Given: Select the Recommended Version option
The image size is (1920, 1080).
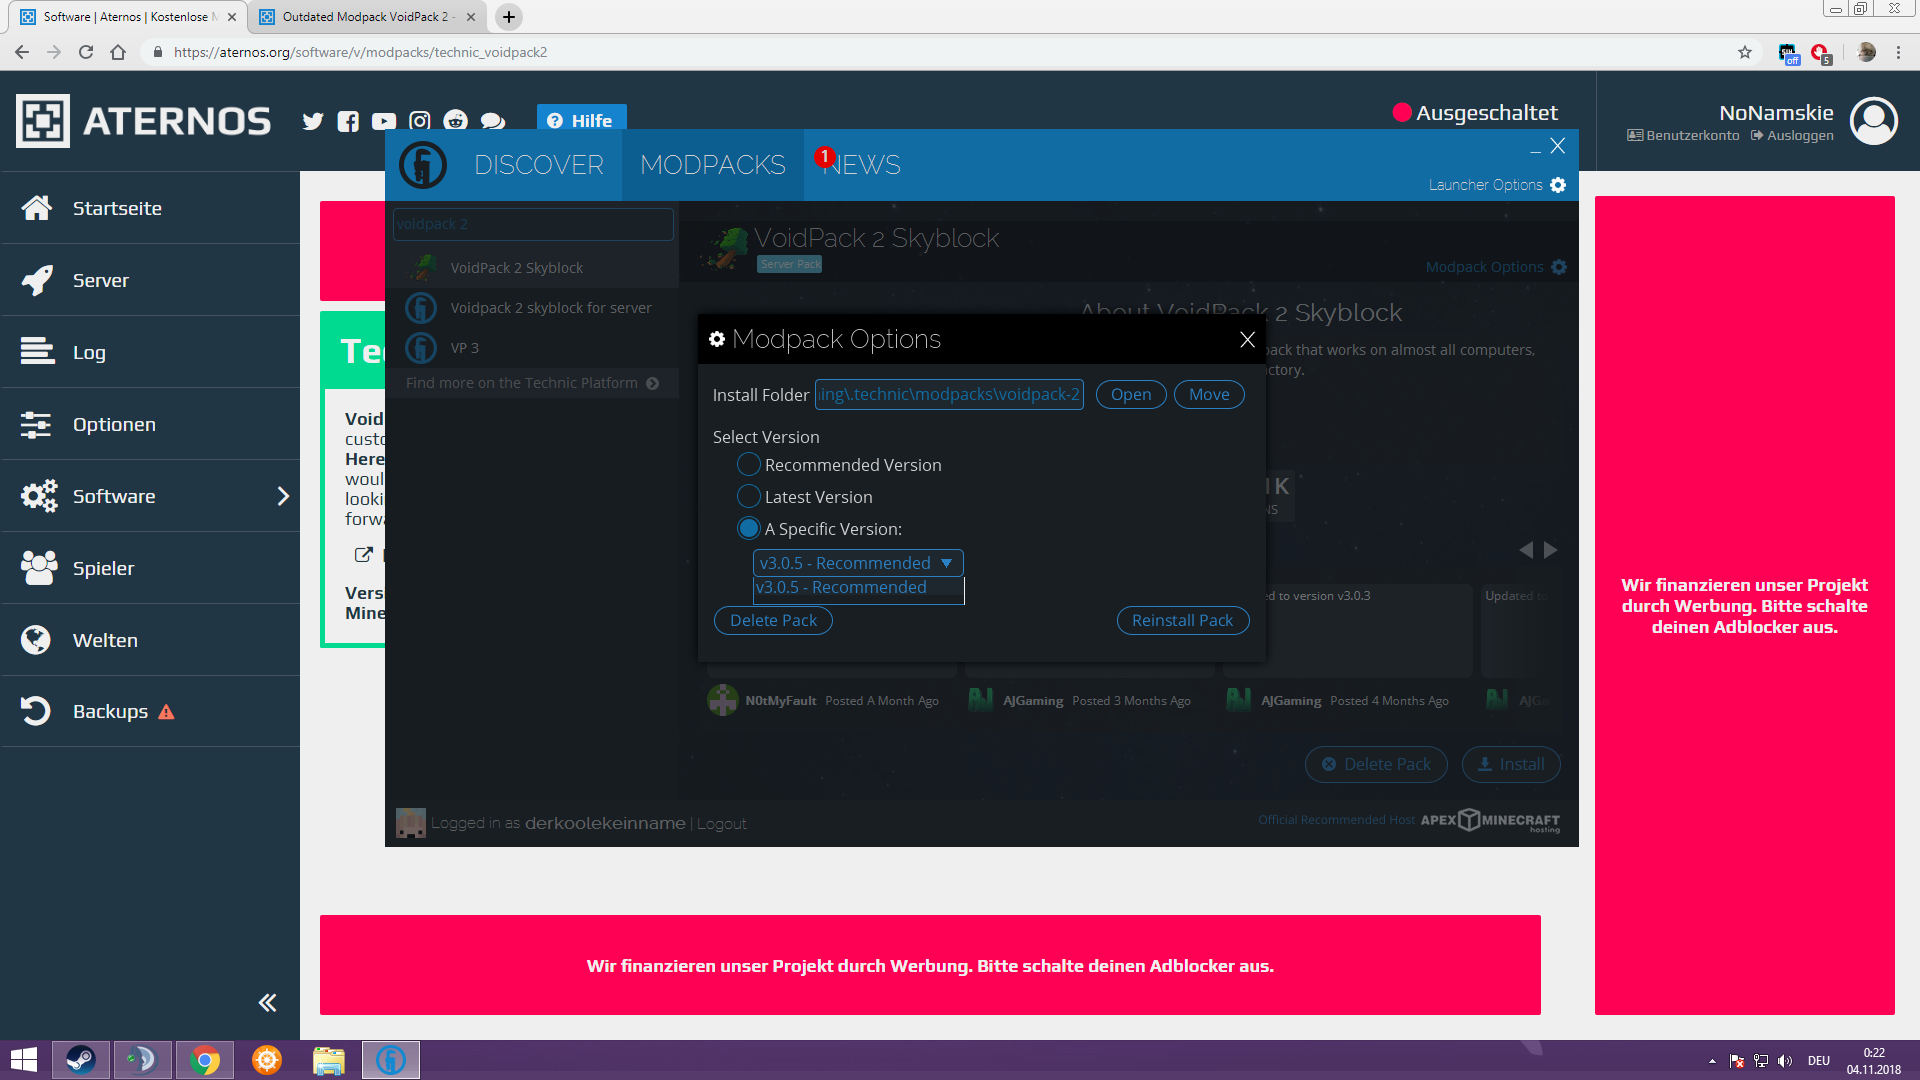Looking at the screenshot, I should pyautogui.click(x=748, y=465).
